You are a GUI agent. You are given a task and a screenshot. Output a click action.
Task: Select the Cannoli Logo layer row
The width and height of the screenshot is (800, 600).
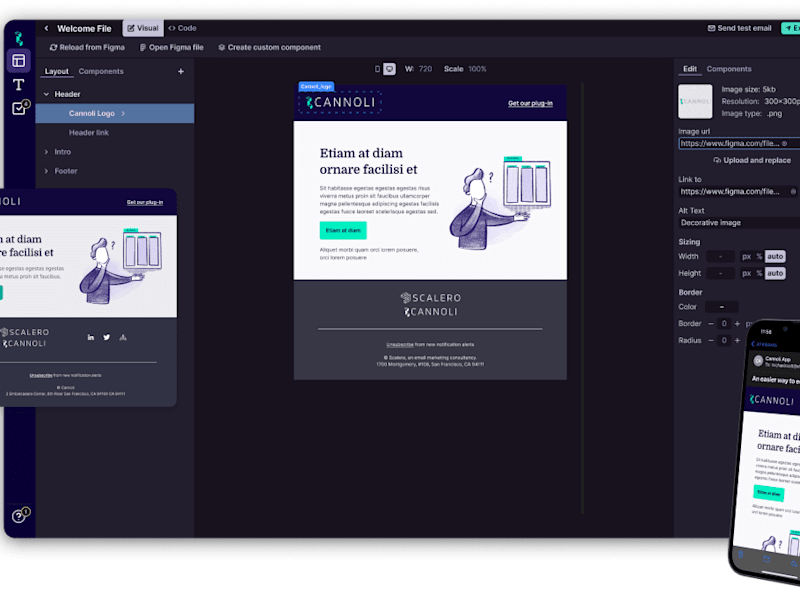(115, 113)
